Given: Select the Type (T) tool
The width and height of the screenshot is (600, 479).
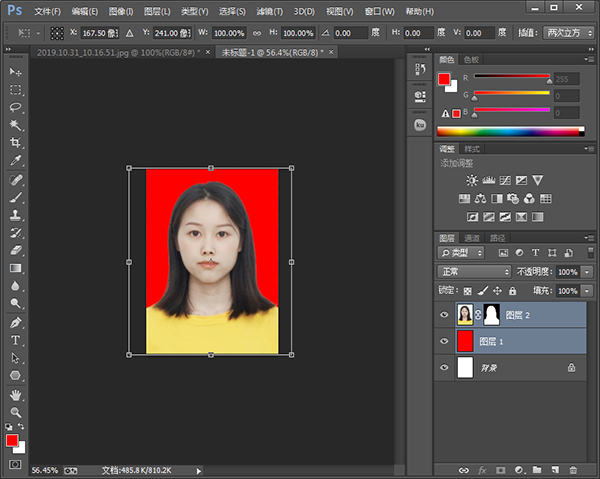Looking at the screenshot, I should (x=16, y=340).
